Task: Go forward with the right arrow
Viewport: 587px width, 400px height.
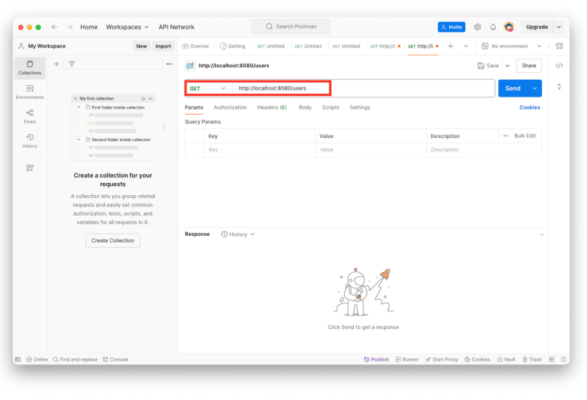Action: pos(70,27)
